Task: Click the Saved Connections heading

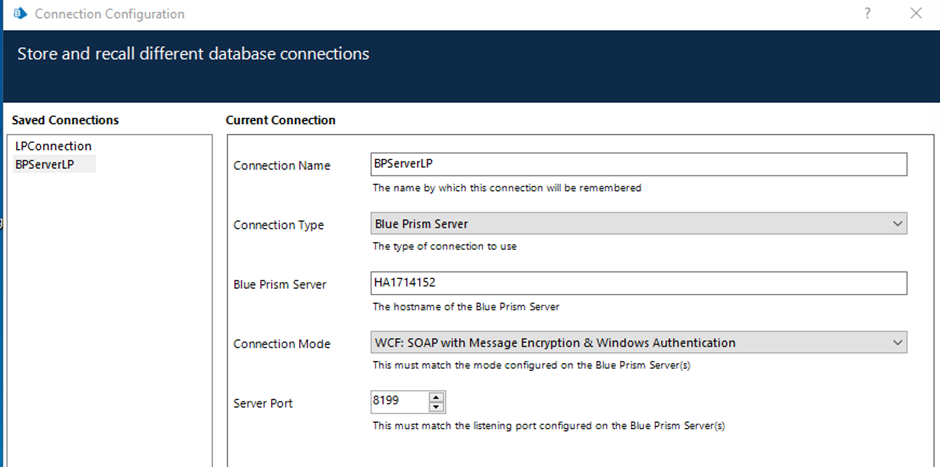Action: point(65,120)
